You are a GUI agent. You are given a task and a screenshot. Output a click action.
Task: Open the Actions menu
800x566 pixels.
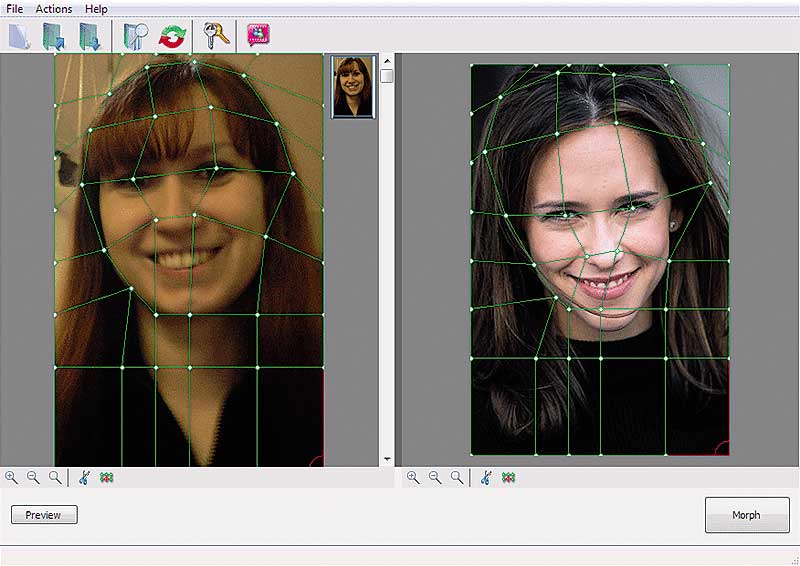click(54, 9)
